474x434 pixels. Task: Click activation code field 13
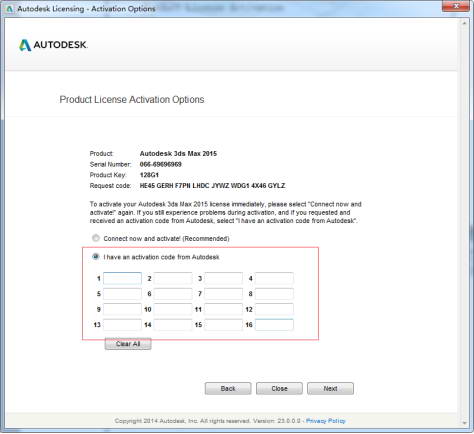pyautogui.click(x=122, y=325)
